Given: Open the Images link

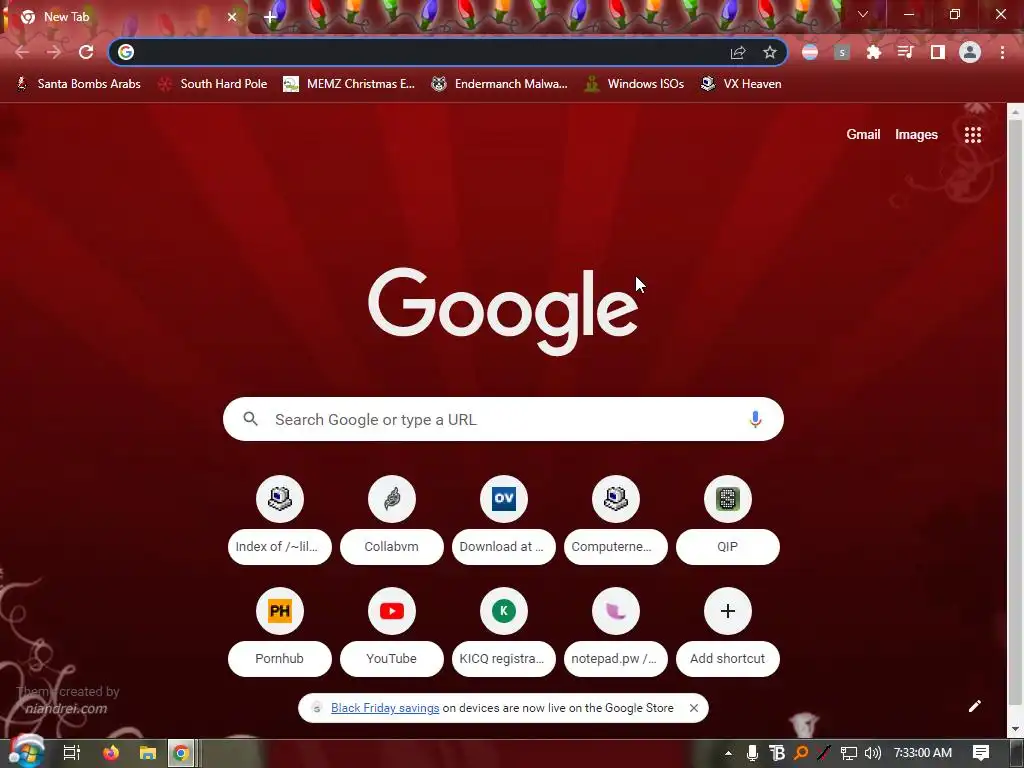Looking at the screenshot, I should pos(916,135).
